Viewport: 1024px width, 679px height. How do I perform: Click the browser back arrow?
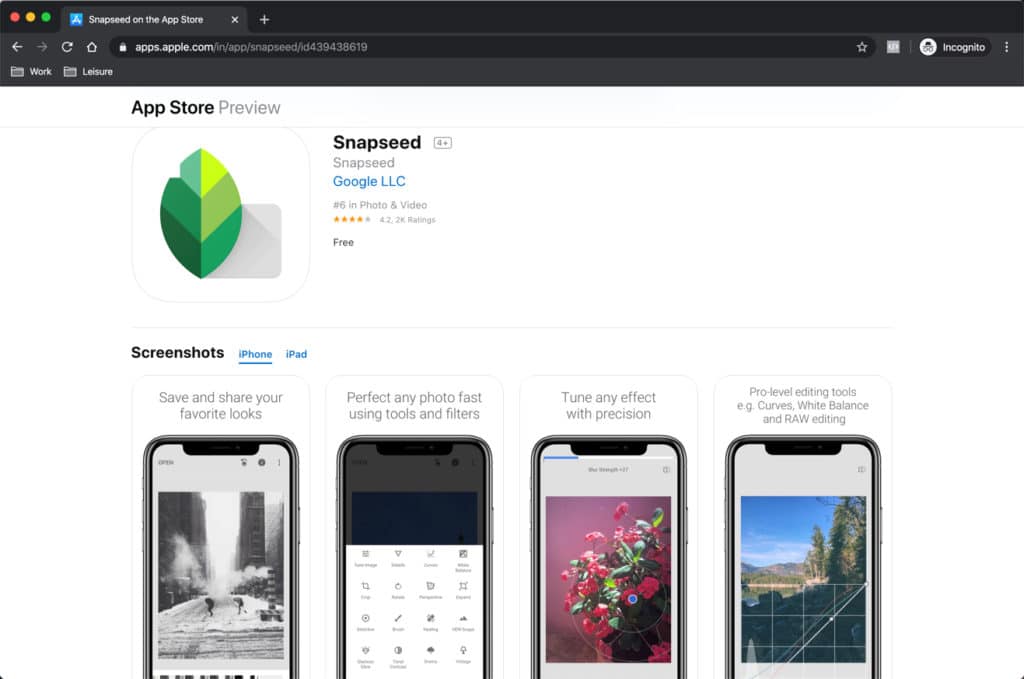17,47
